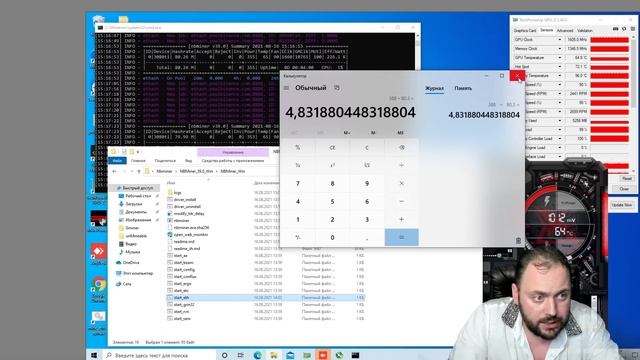Select Быстрый доступ in Explorer sidebar
Screen dimensions: 640x360
coord(135,188)
